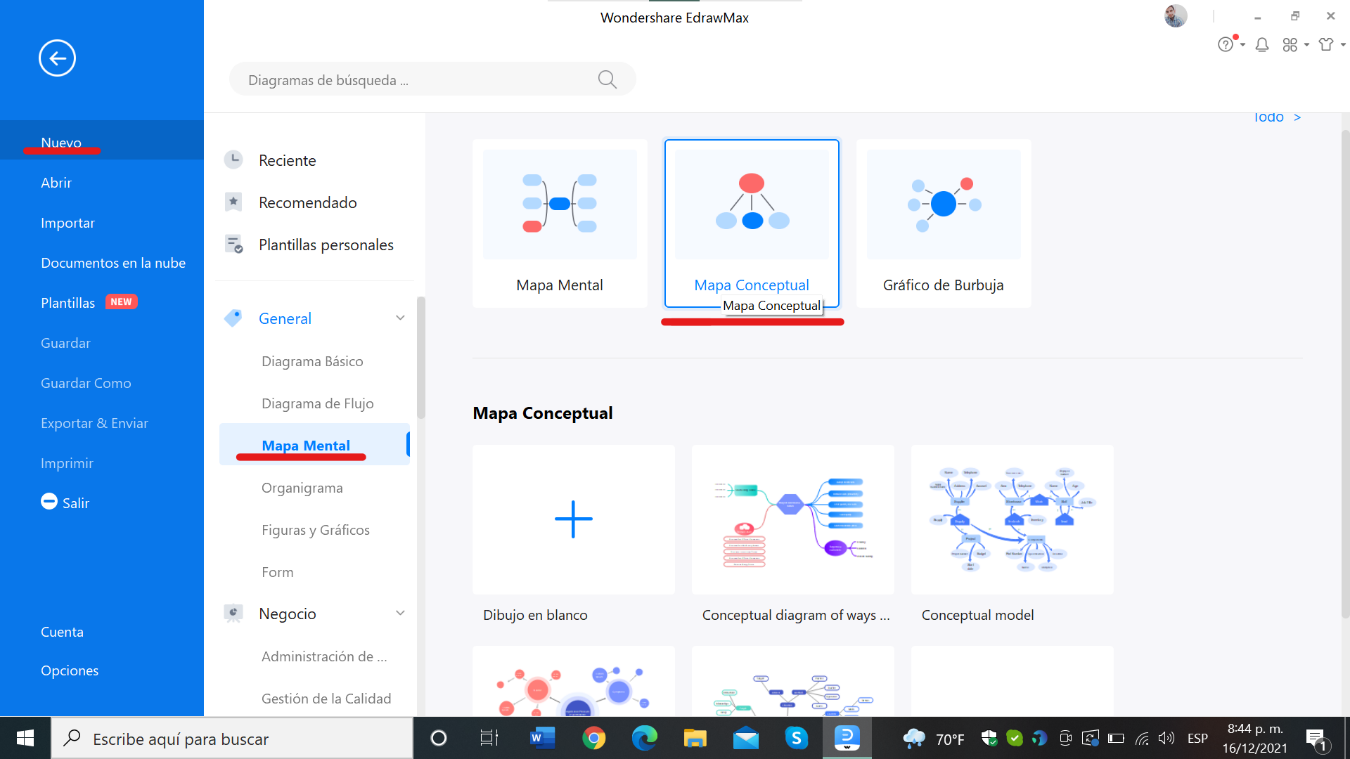Open the theme shirt icon

[1326, 44]
